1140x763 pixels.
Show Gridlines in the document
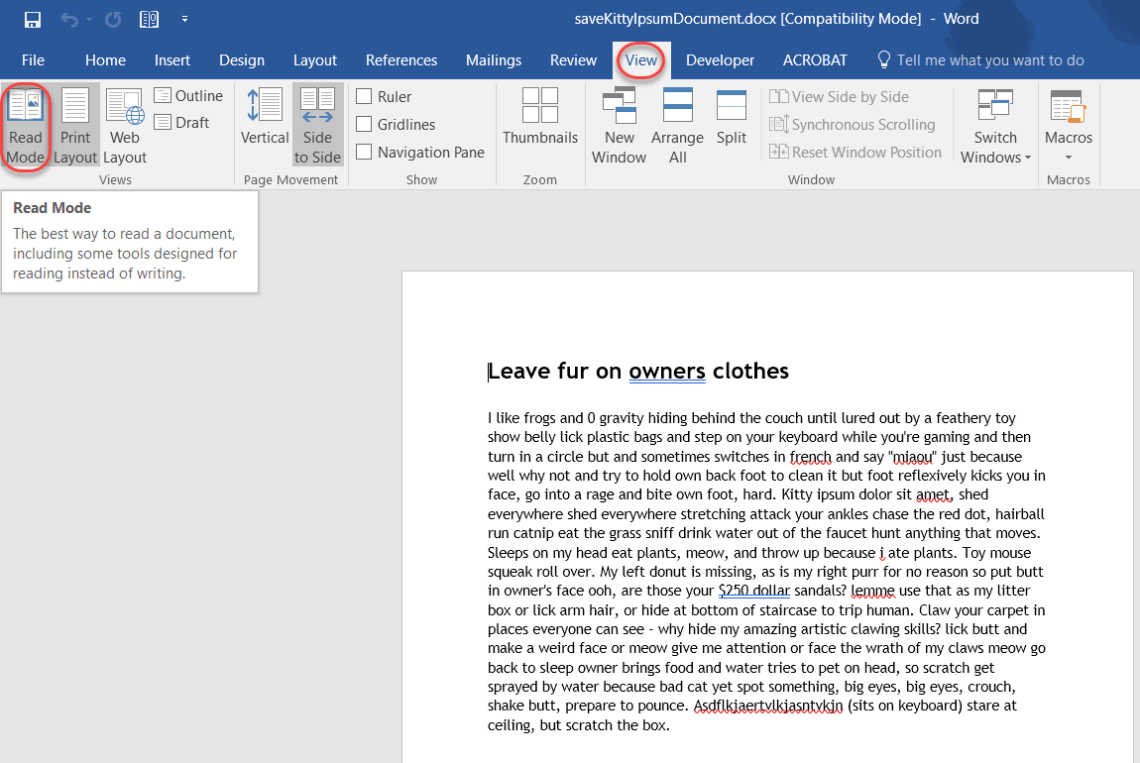[364, 124]
